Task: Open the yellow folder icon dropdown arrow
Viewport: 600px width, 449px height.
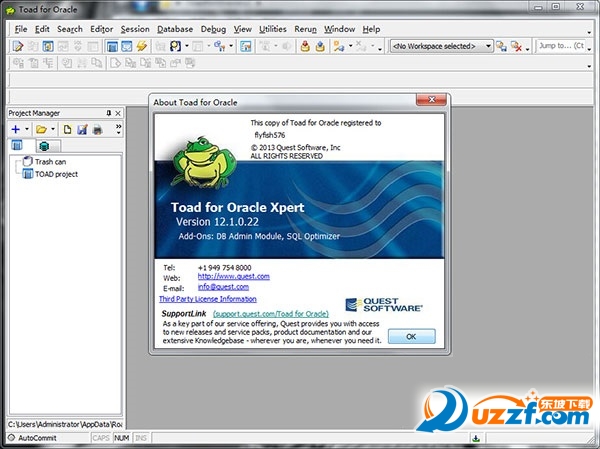Action: click(x=53, y=129)
